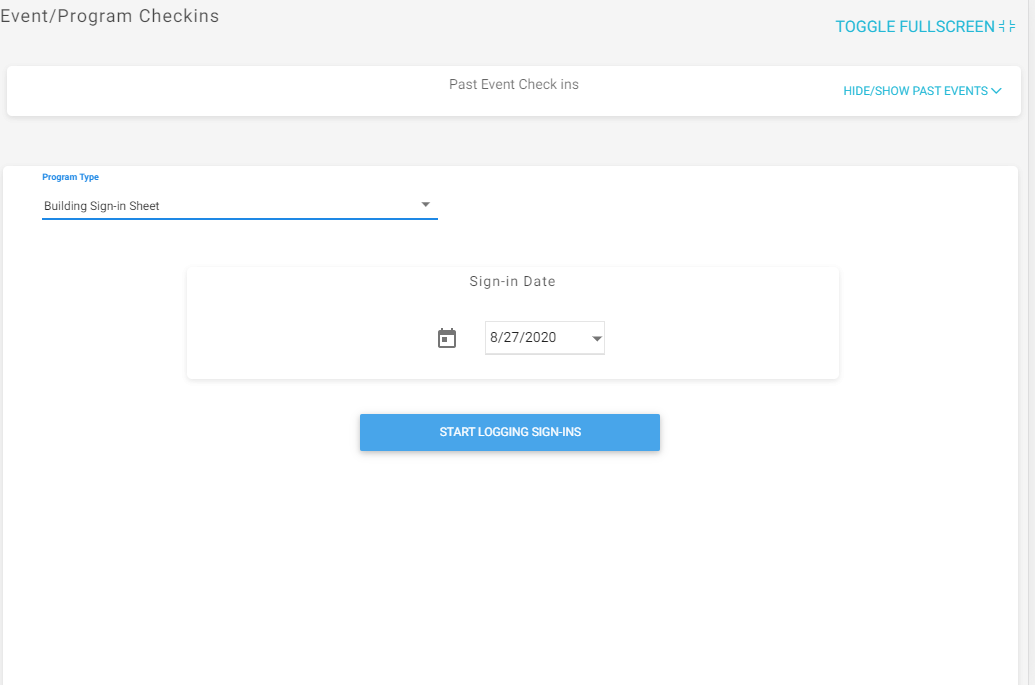Click the Event/Program Checkins page title
This screenshot has height=685, width=1035.
coord(110,16)
